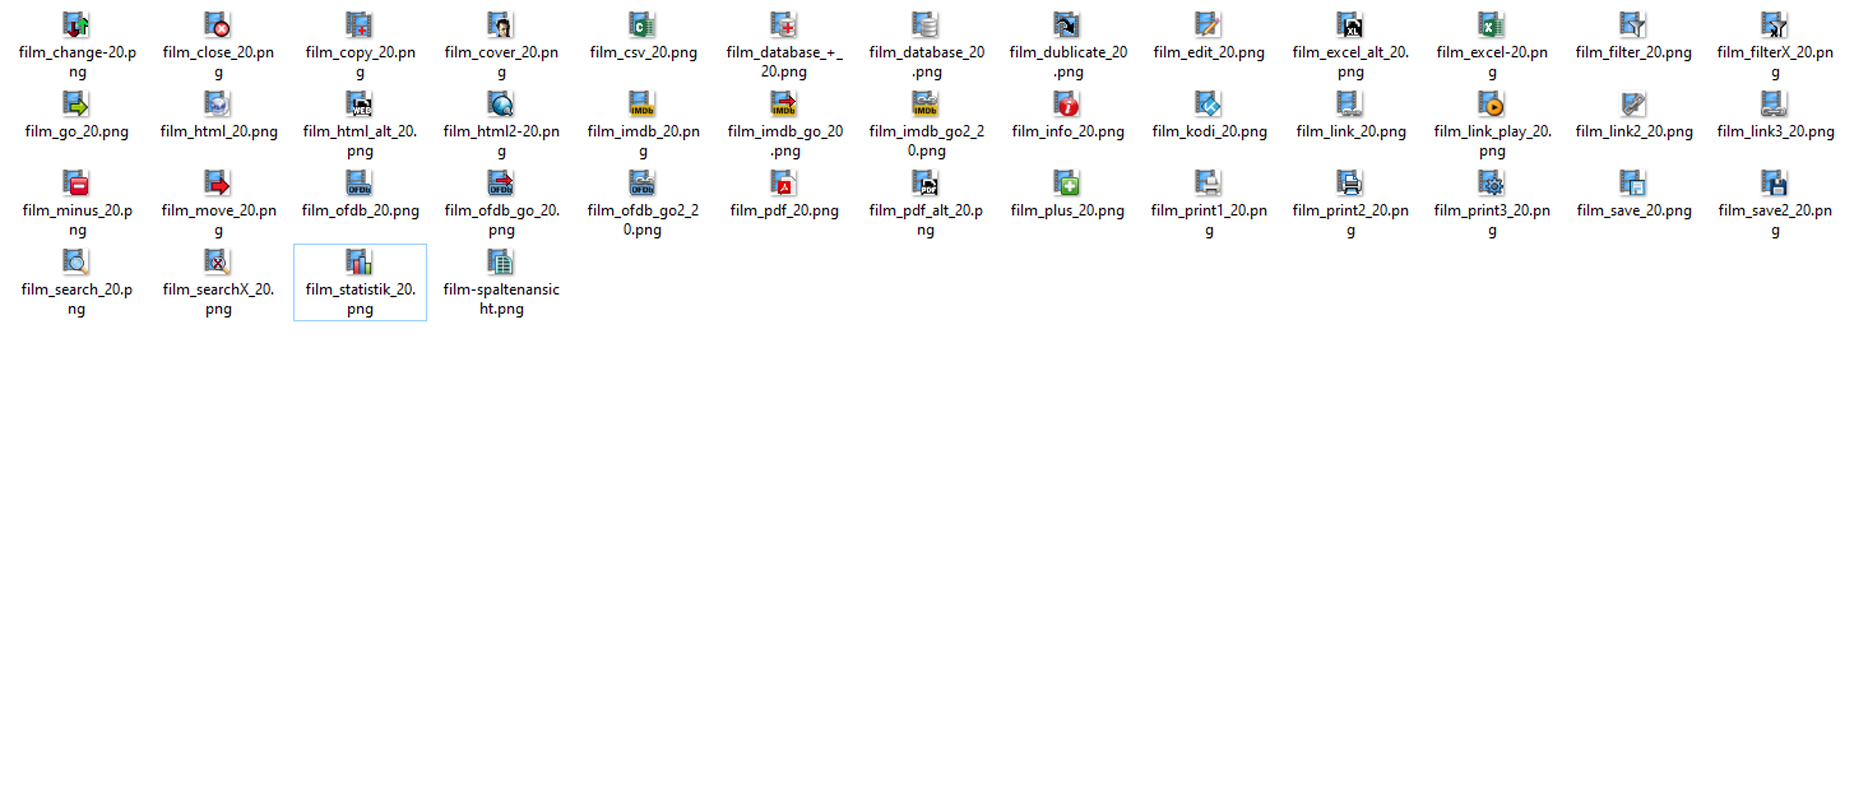Select film_ofdb_go2_20.png icon
1849x800 pixels.
click(642, 182)
